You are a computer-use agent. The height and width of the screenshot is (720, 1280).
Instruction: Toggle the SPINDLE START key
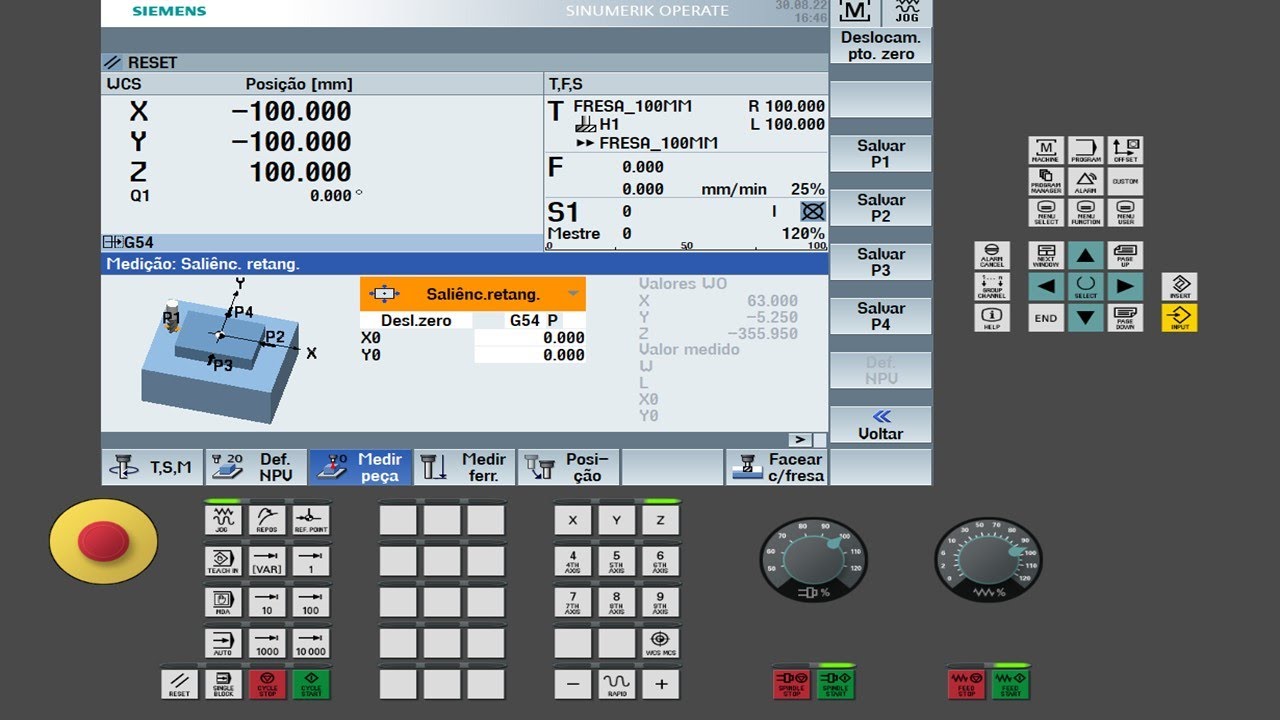pyautogui.click(x=835, y=684)
